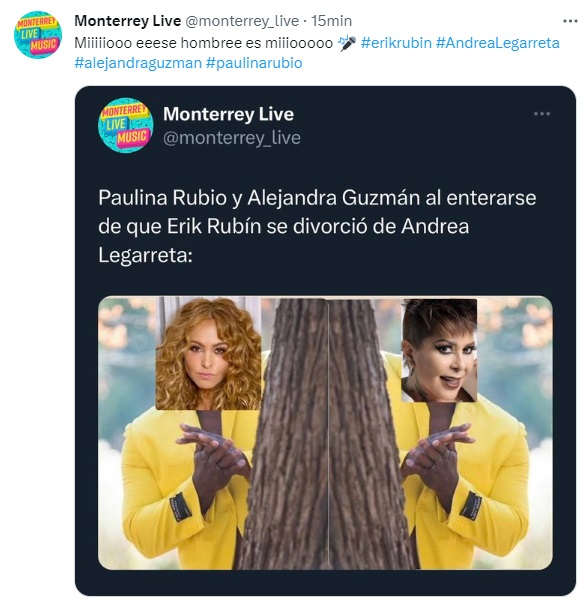588x606 pixels.
Task: Follow the #alejandraguzman hashtag link
Action: [x=138, y=63]
